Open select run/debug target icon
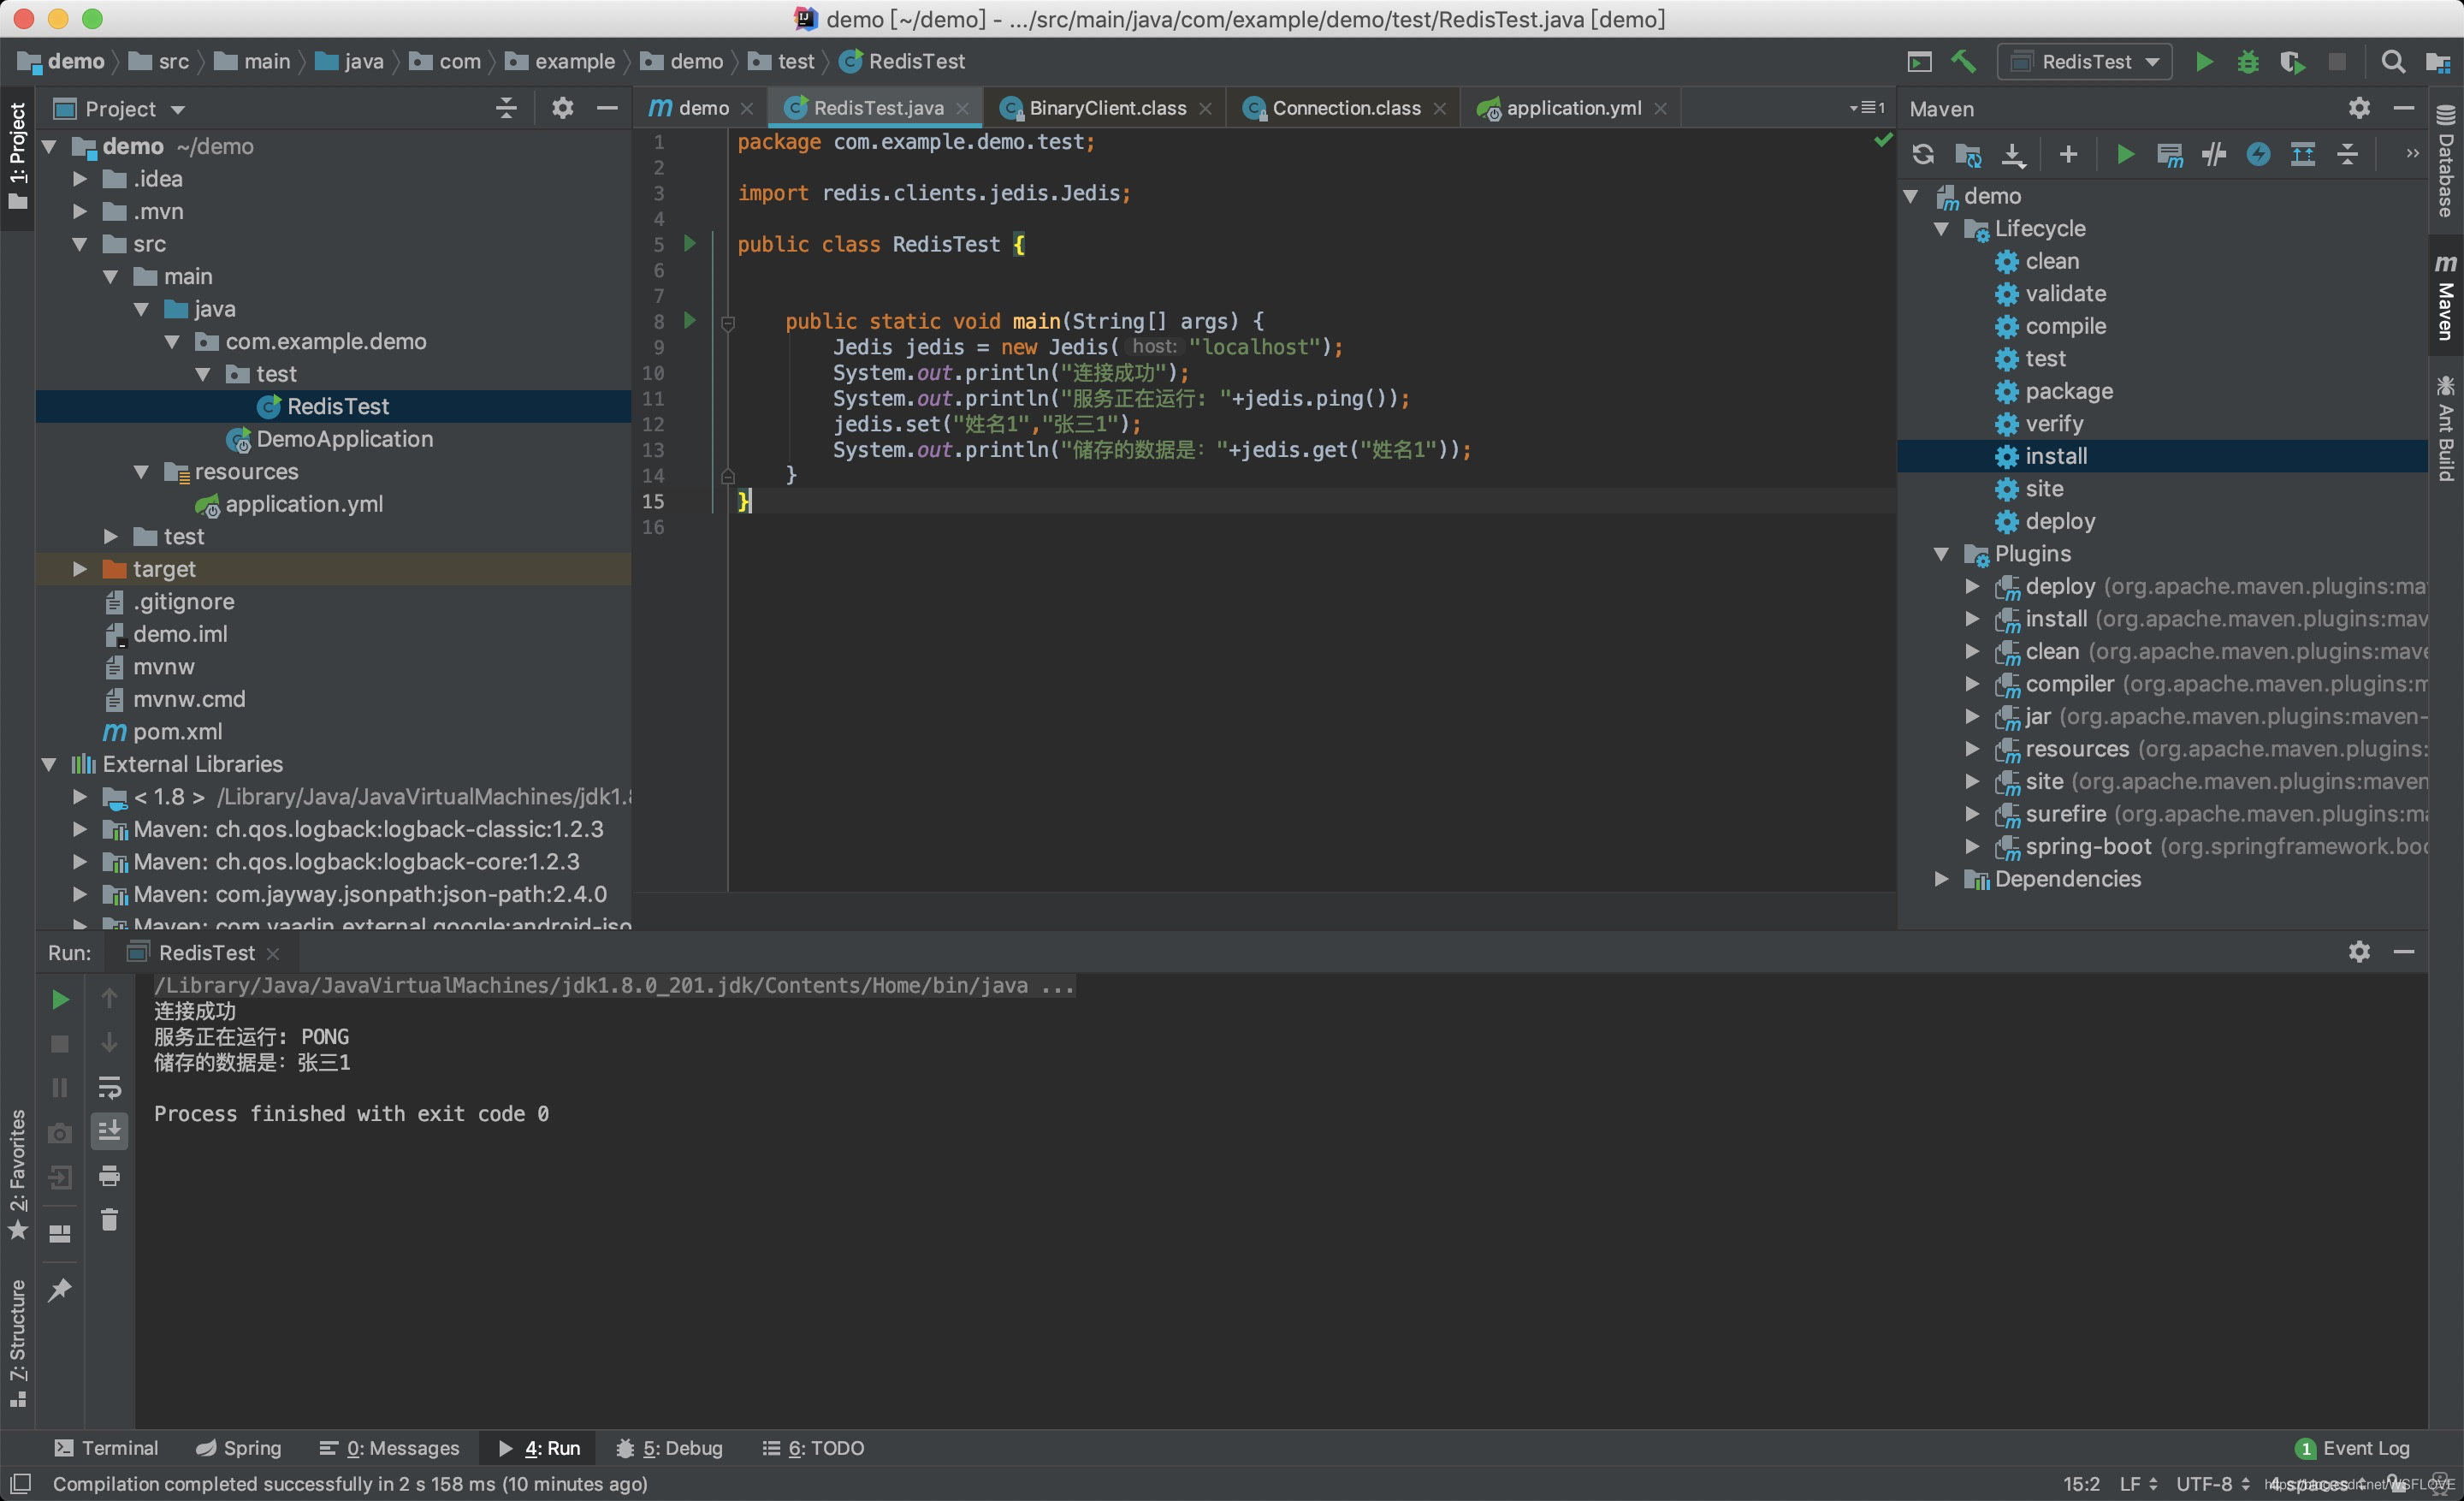The width and height of the screenshot is (2464, 1501). pyautogui.click(x=1919, y=62)
